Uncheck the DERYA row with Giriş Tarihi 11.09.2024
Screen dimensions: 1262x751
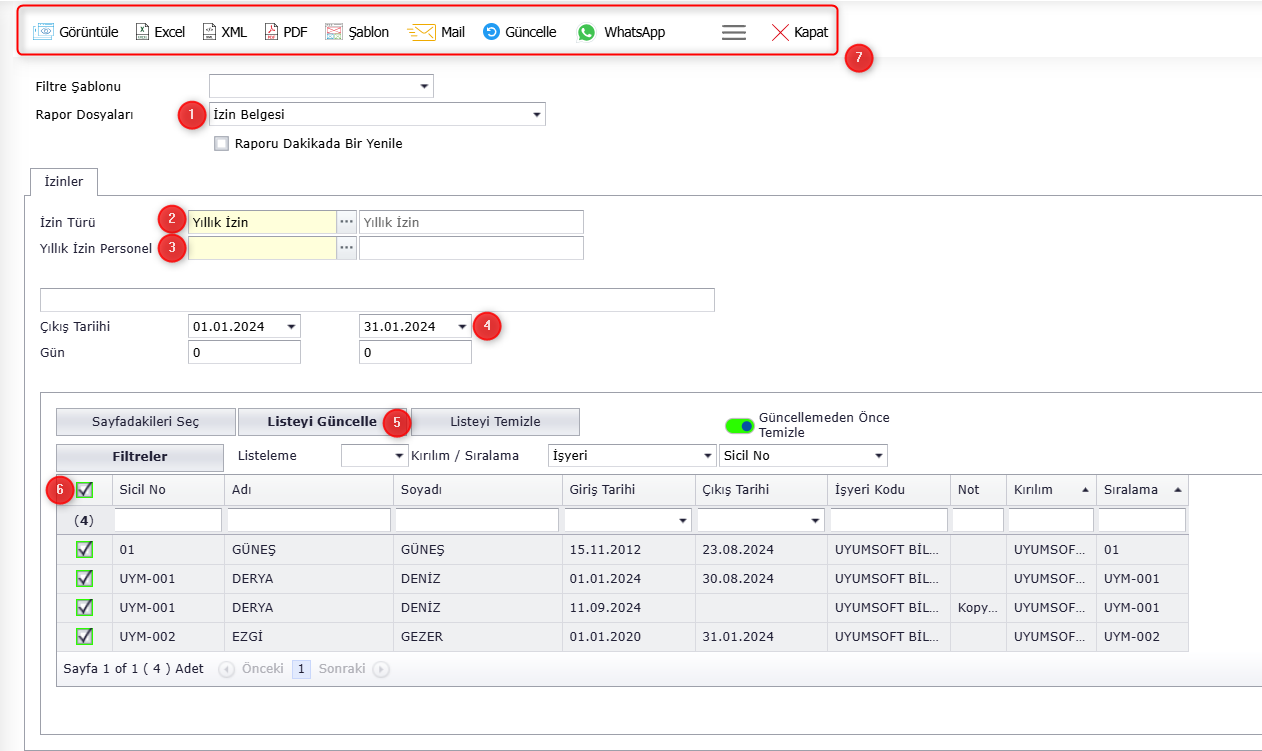pos(85,607)
